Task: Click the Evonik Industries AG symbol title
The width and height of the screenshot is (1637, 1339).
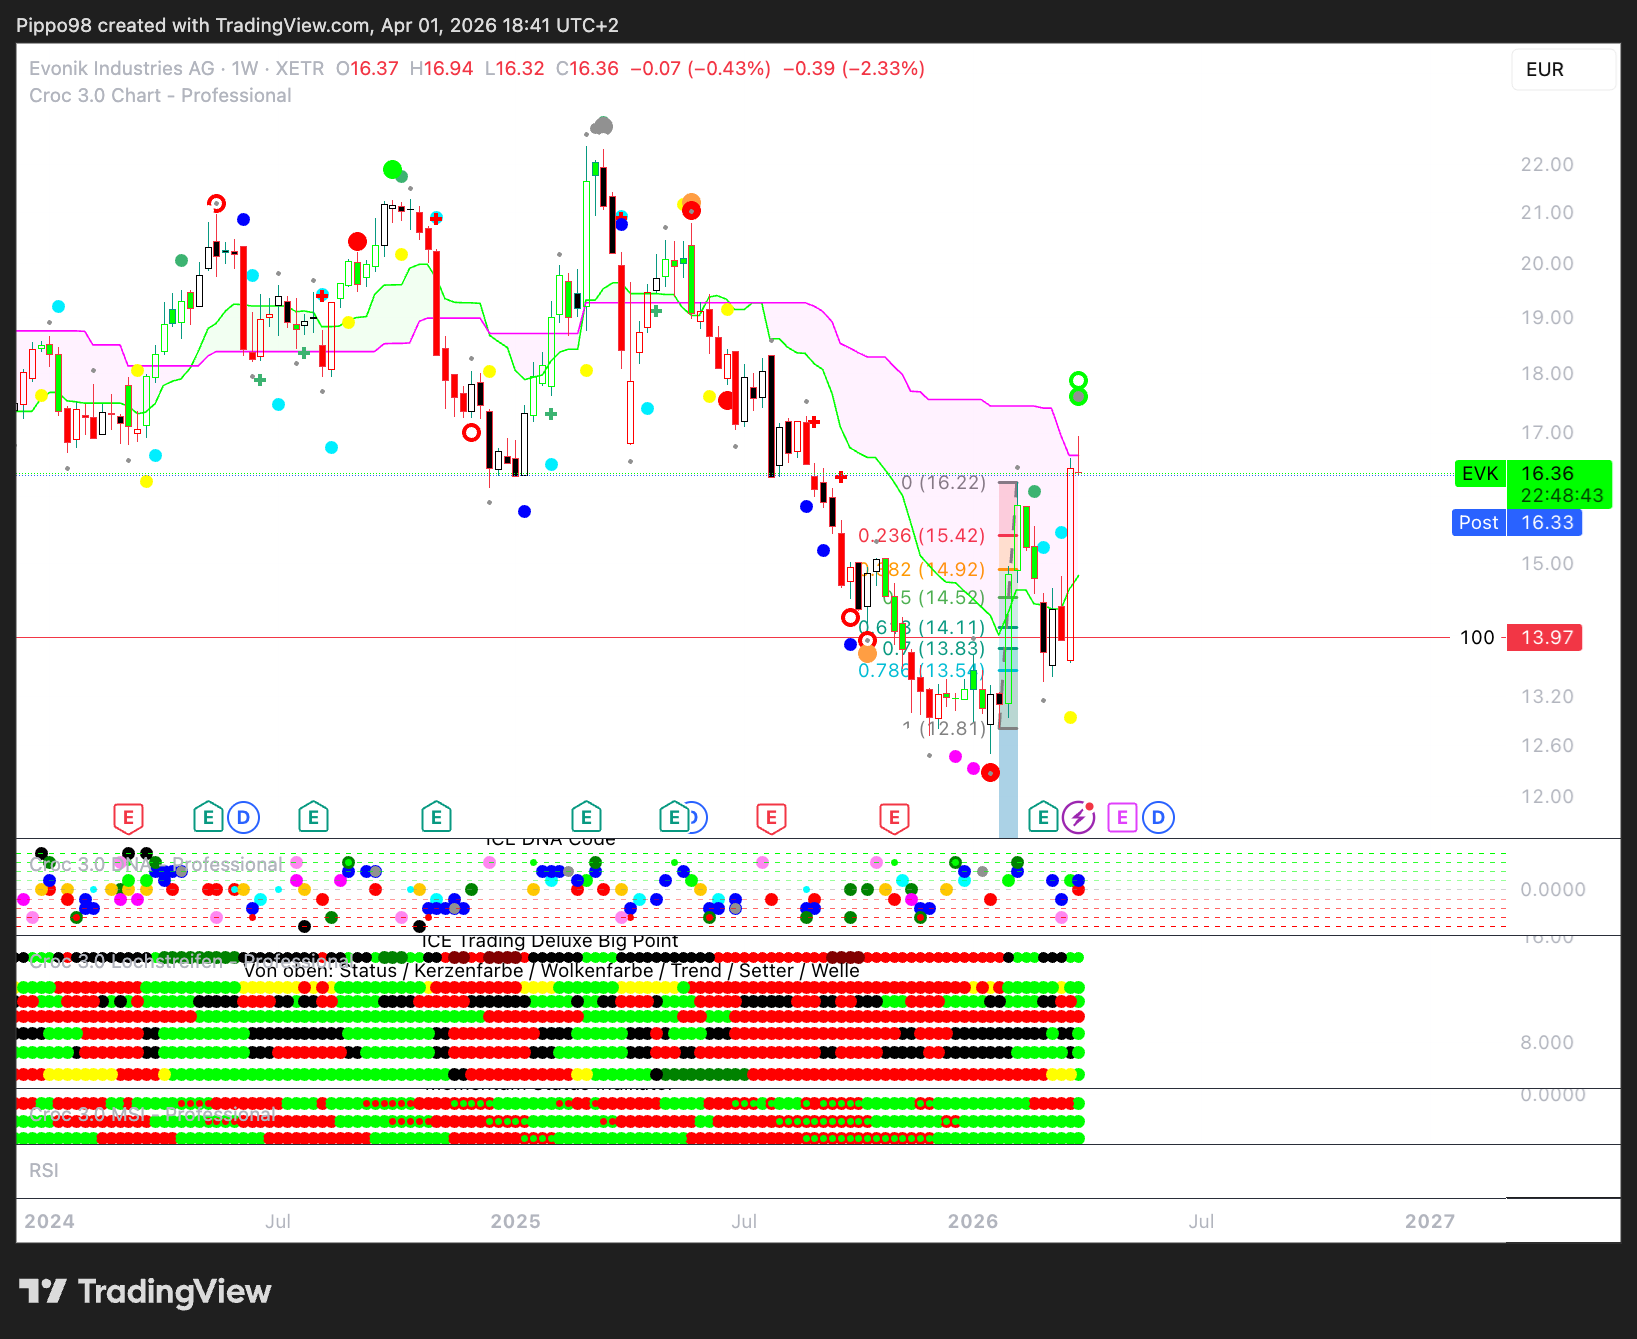Action: click(x=122, y=69)
